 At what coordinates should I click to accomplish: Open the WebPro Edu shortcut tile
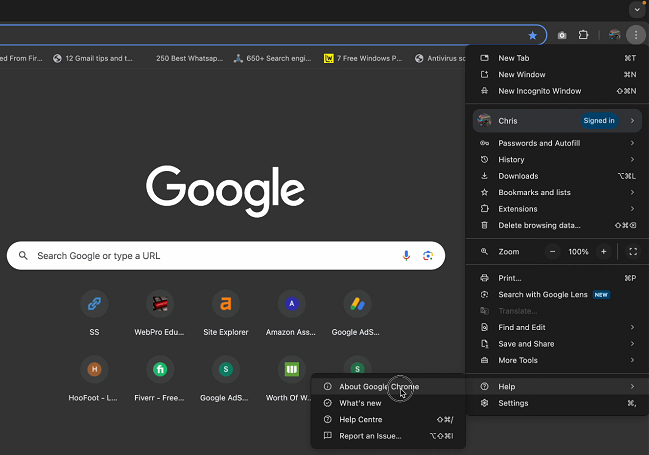tap(160, 313)
